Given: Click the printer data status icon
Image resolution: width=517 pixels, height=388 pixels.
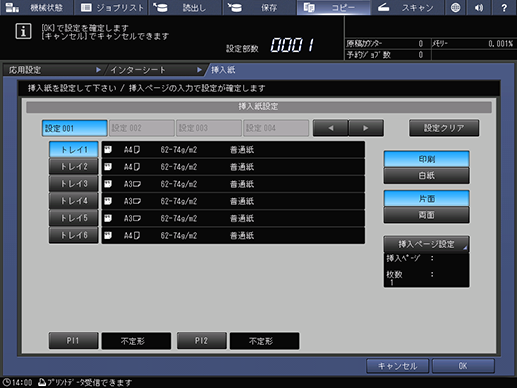Looking at the screenshot, I should (42, 382).
